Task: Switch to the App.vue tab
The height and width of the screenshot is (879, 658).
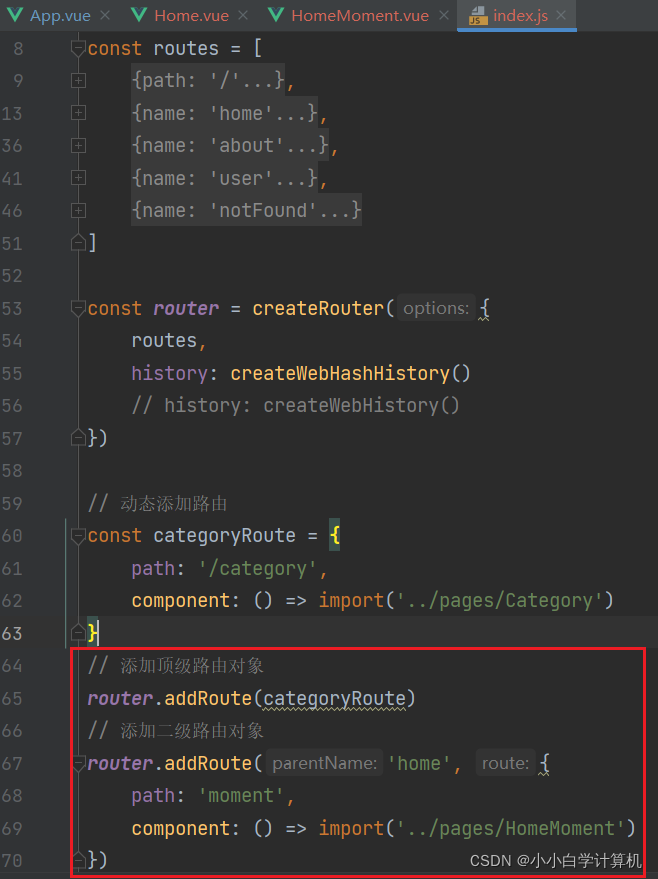Action: pyautogui.click(x=60, y=16)
